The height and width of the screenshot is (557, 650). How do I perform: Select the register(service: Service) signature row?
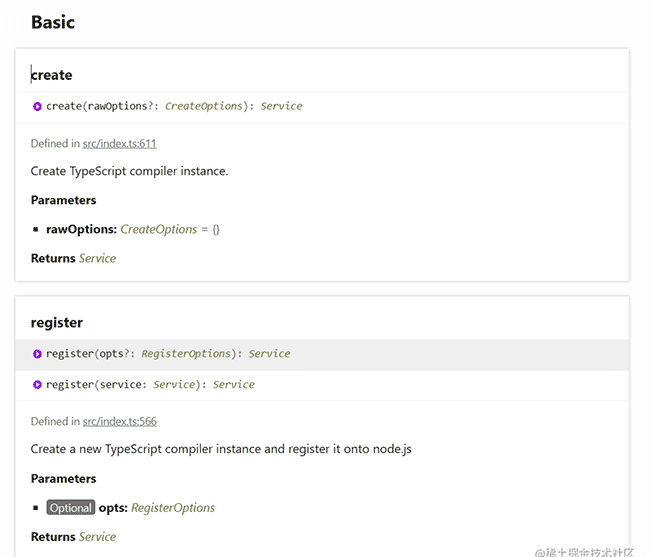322,385
